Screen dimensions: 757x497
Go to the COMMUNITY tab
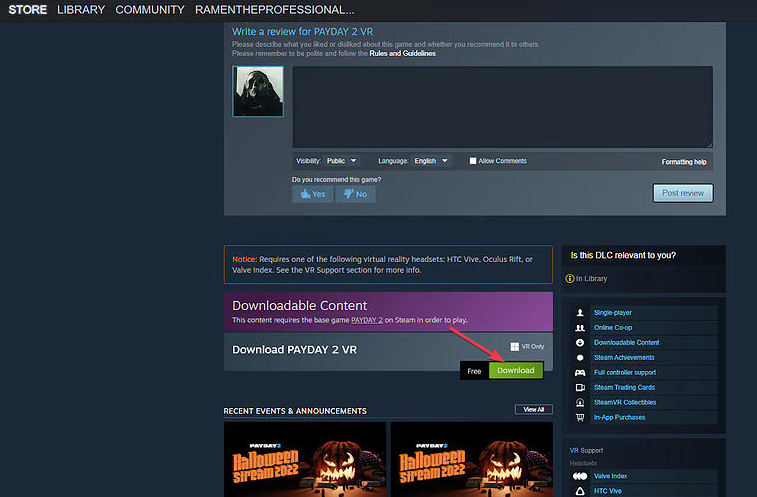pos(150,10)
